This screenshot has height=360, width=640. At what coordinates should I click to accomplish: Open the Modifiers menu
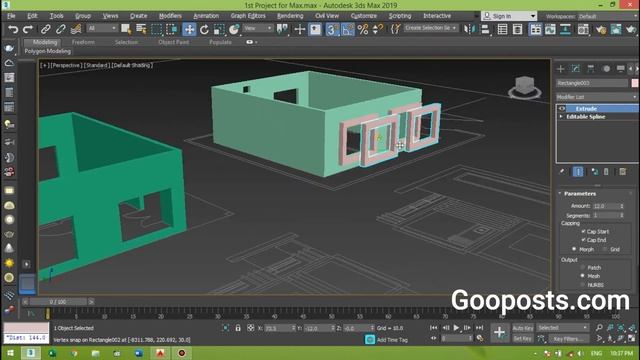click(170, 16)
